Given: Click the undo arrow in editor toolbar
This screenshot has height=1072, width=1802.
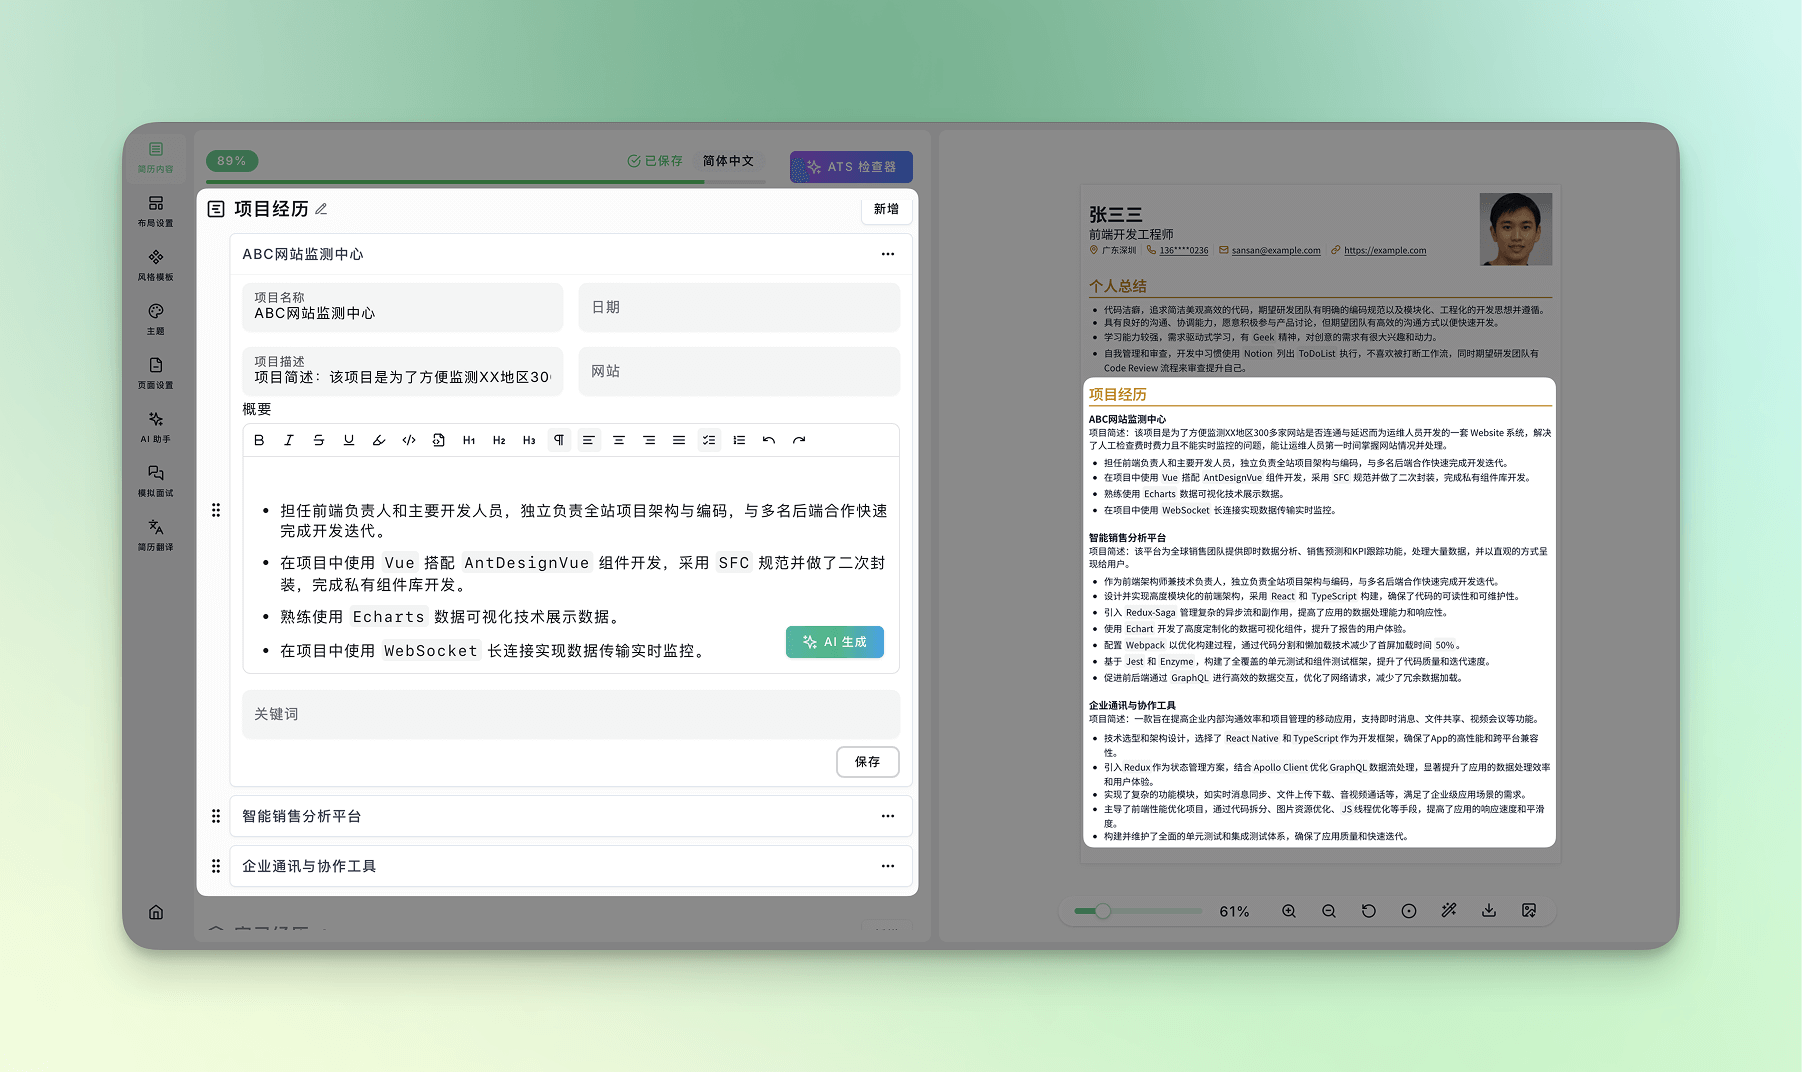Looking at the screenshot, I should 769,440.
